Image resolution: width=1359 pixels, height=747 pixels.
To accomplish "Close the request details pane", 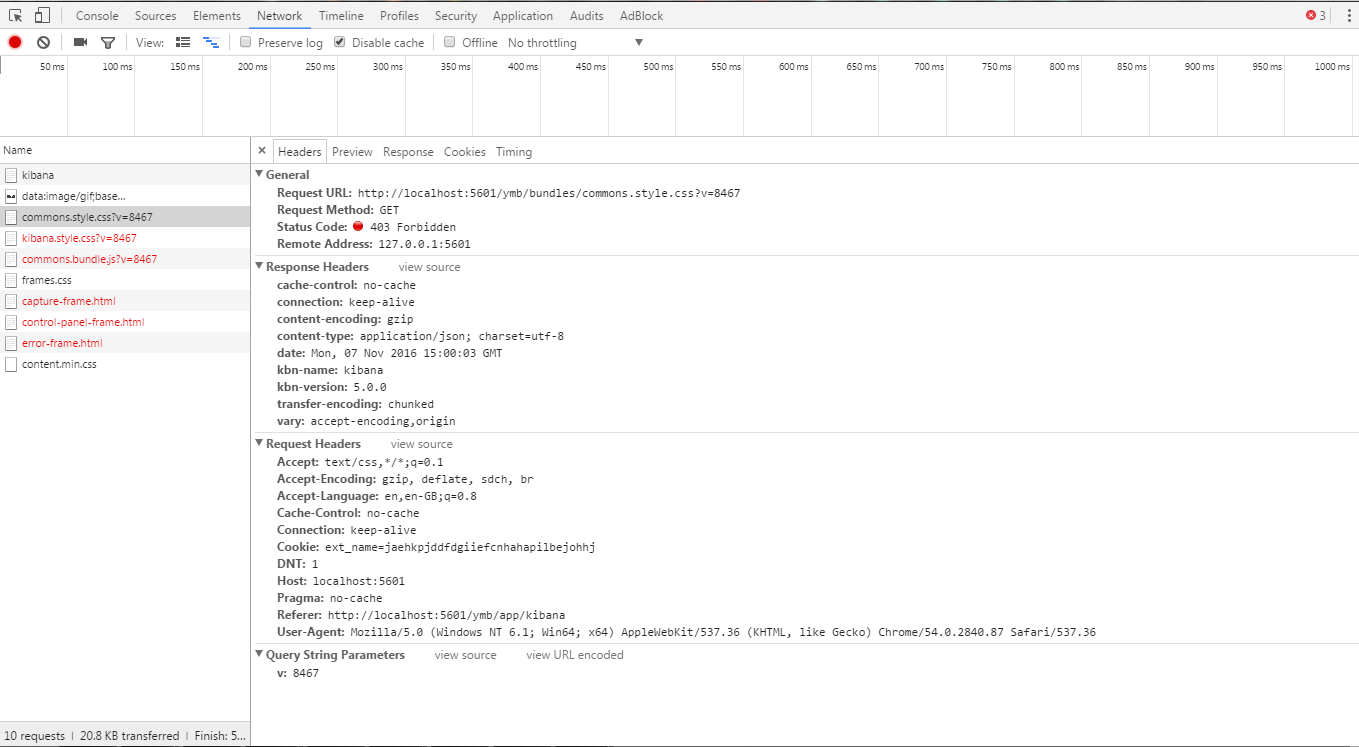I will click(262, 151).
